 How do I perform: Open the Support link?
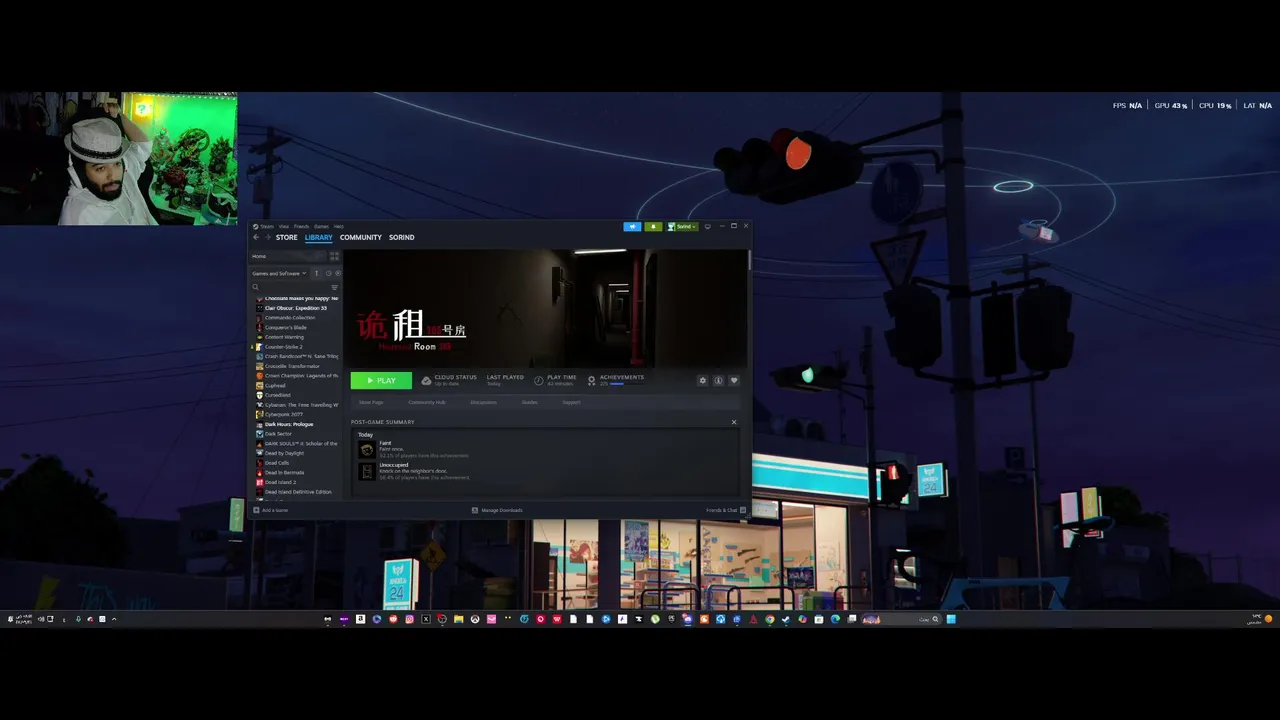571,402
